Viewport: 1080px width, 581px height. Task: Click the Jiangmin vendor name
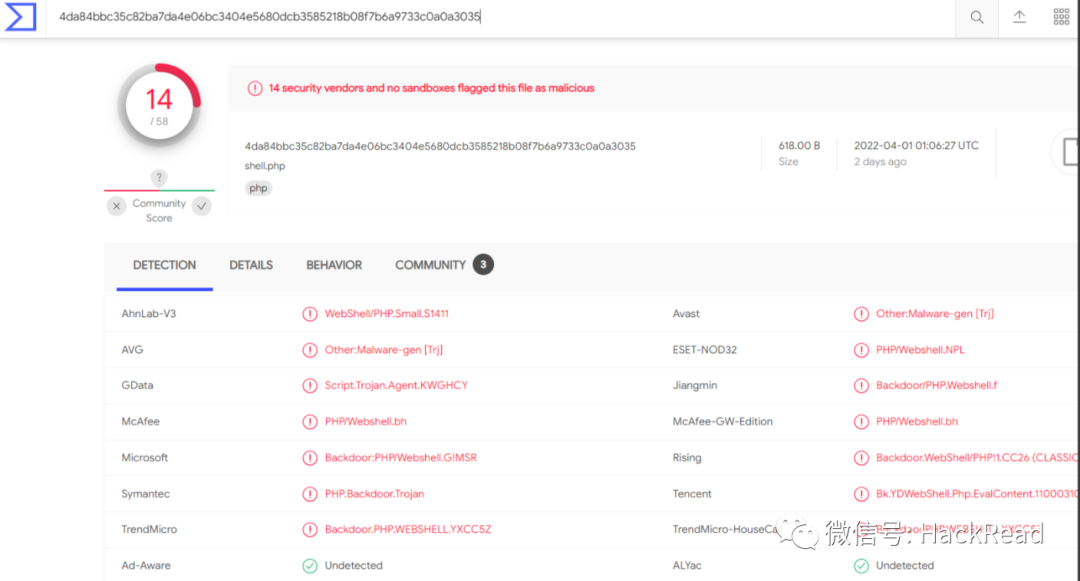point(695,385)
